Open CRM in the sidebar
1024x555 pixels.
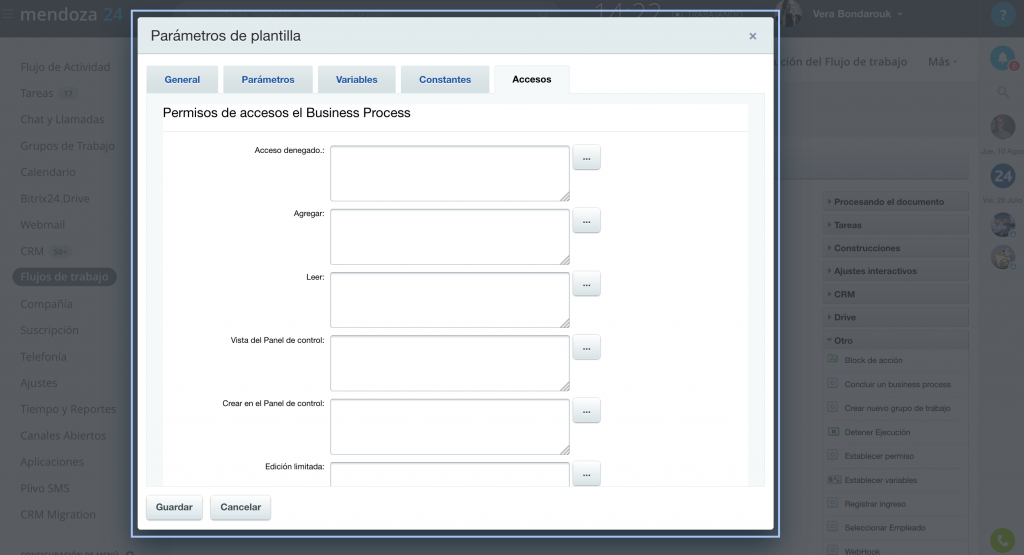pos(32,251)
